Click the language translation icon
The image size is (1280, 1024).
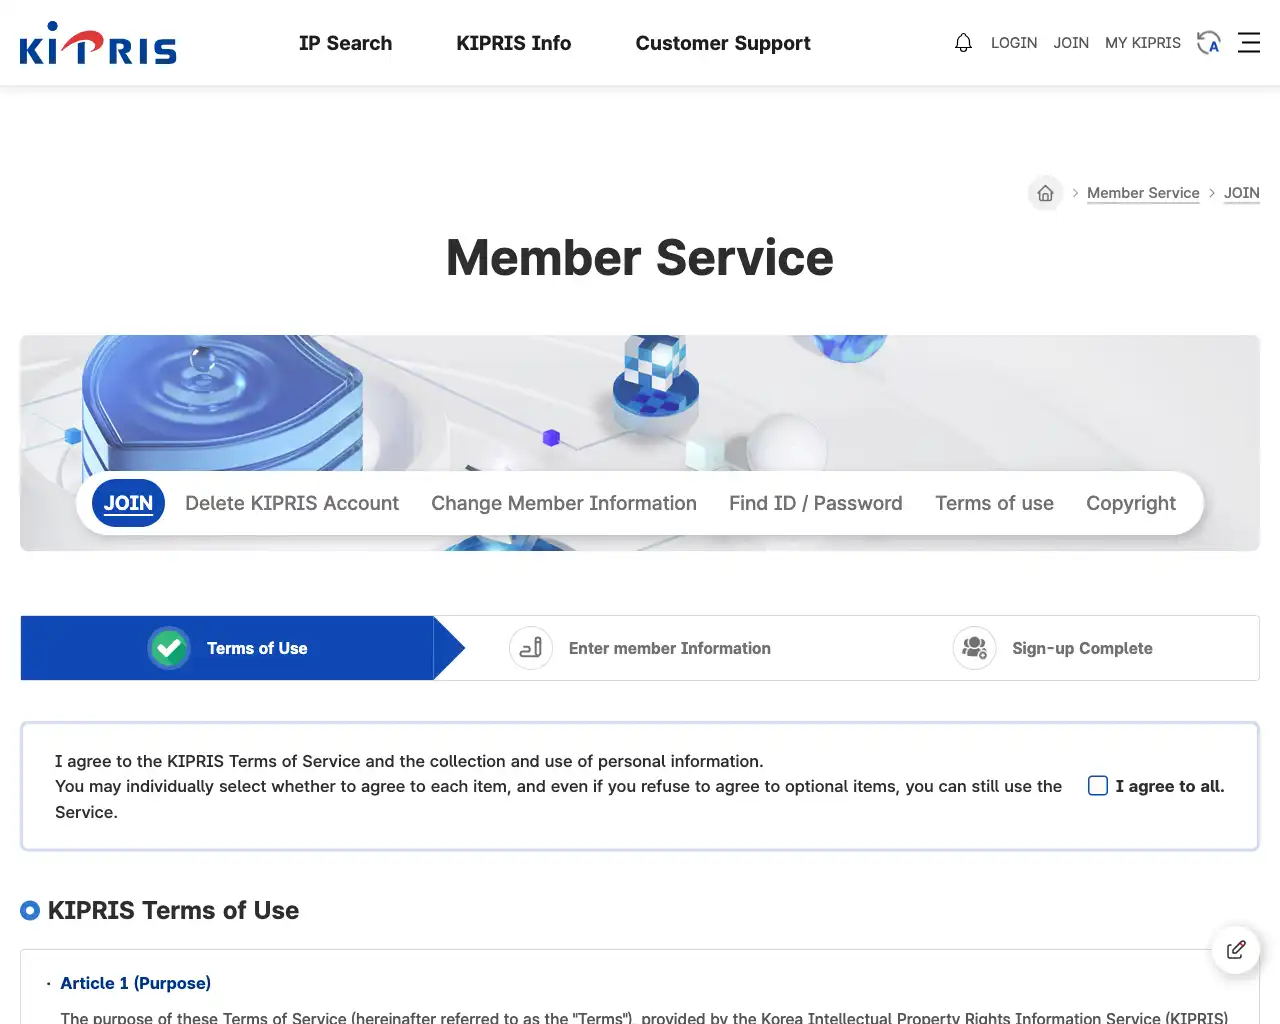click(1209, 43)
